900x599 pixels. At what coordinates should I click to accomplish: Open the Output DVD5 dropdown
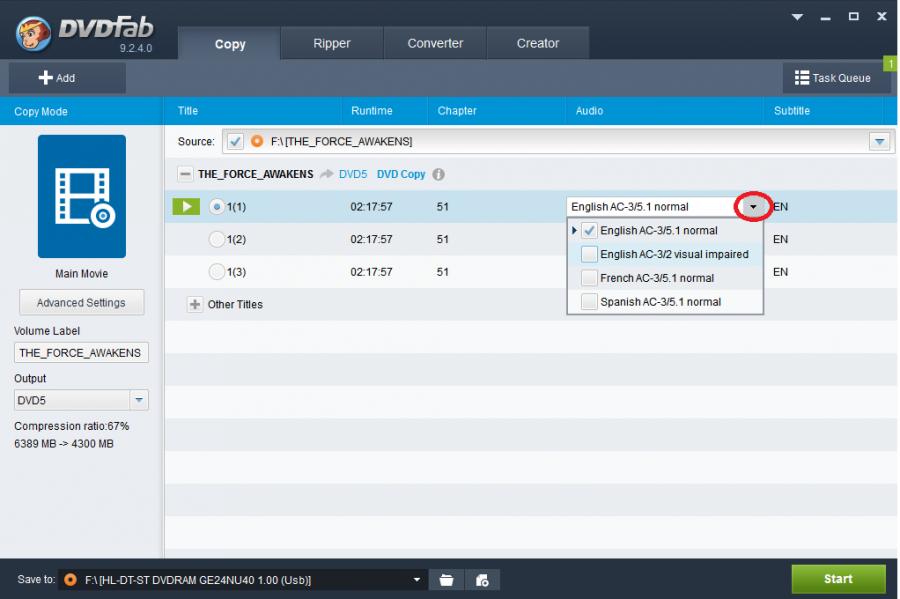[x=139, y=400]
